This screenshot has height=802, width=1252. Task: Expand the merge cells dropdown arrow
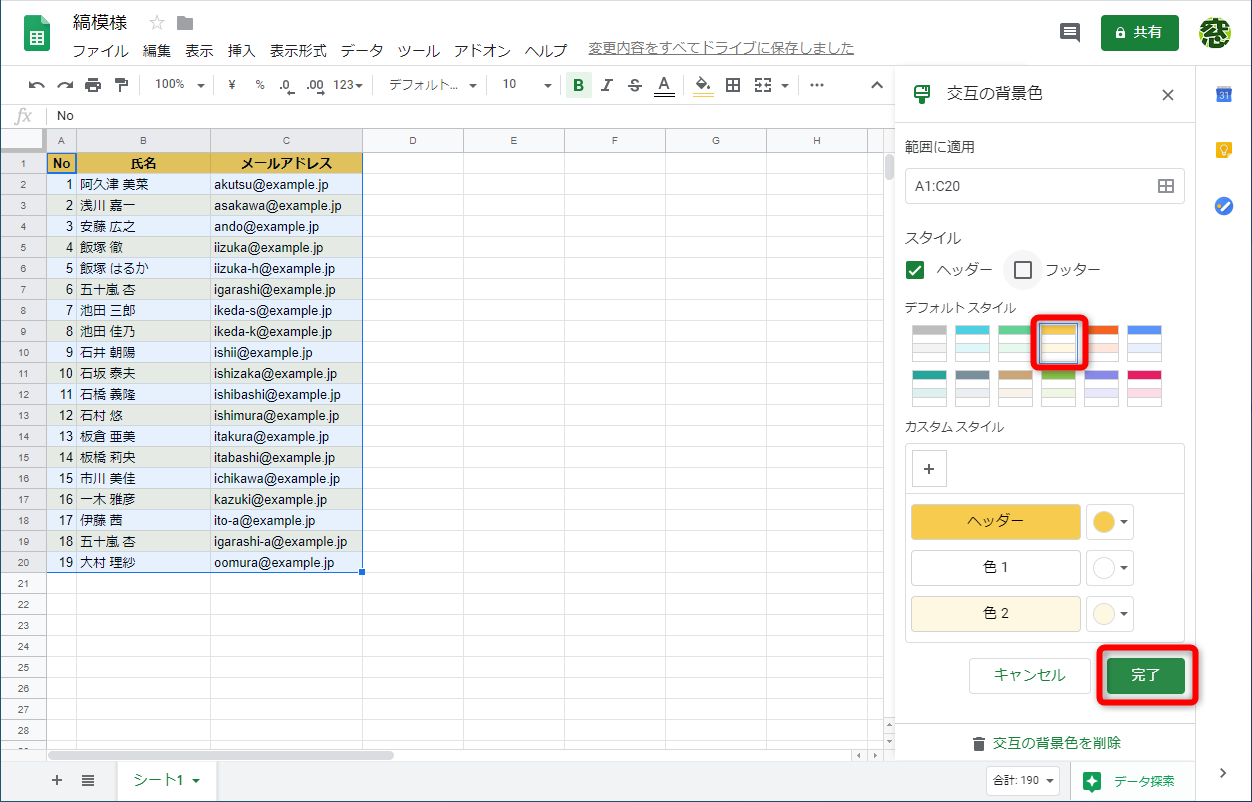point(785,85)
